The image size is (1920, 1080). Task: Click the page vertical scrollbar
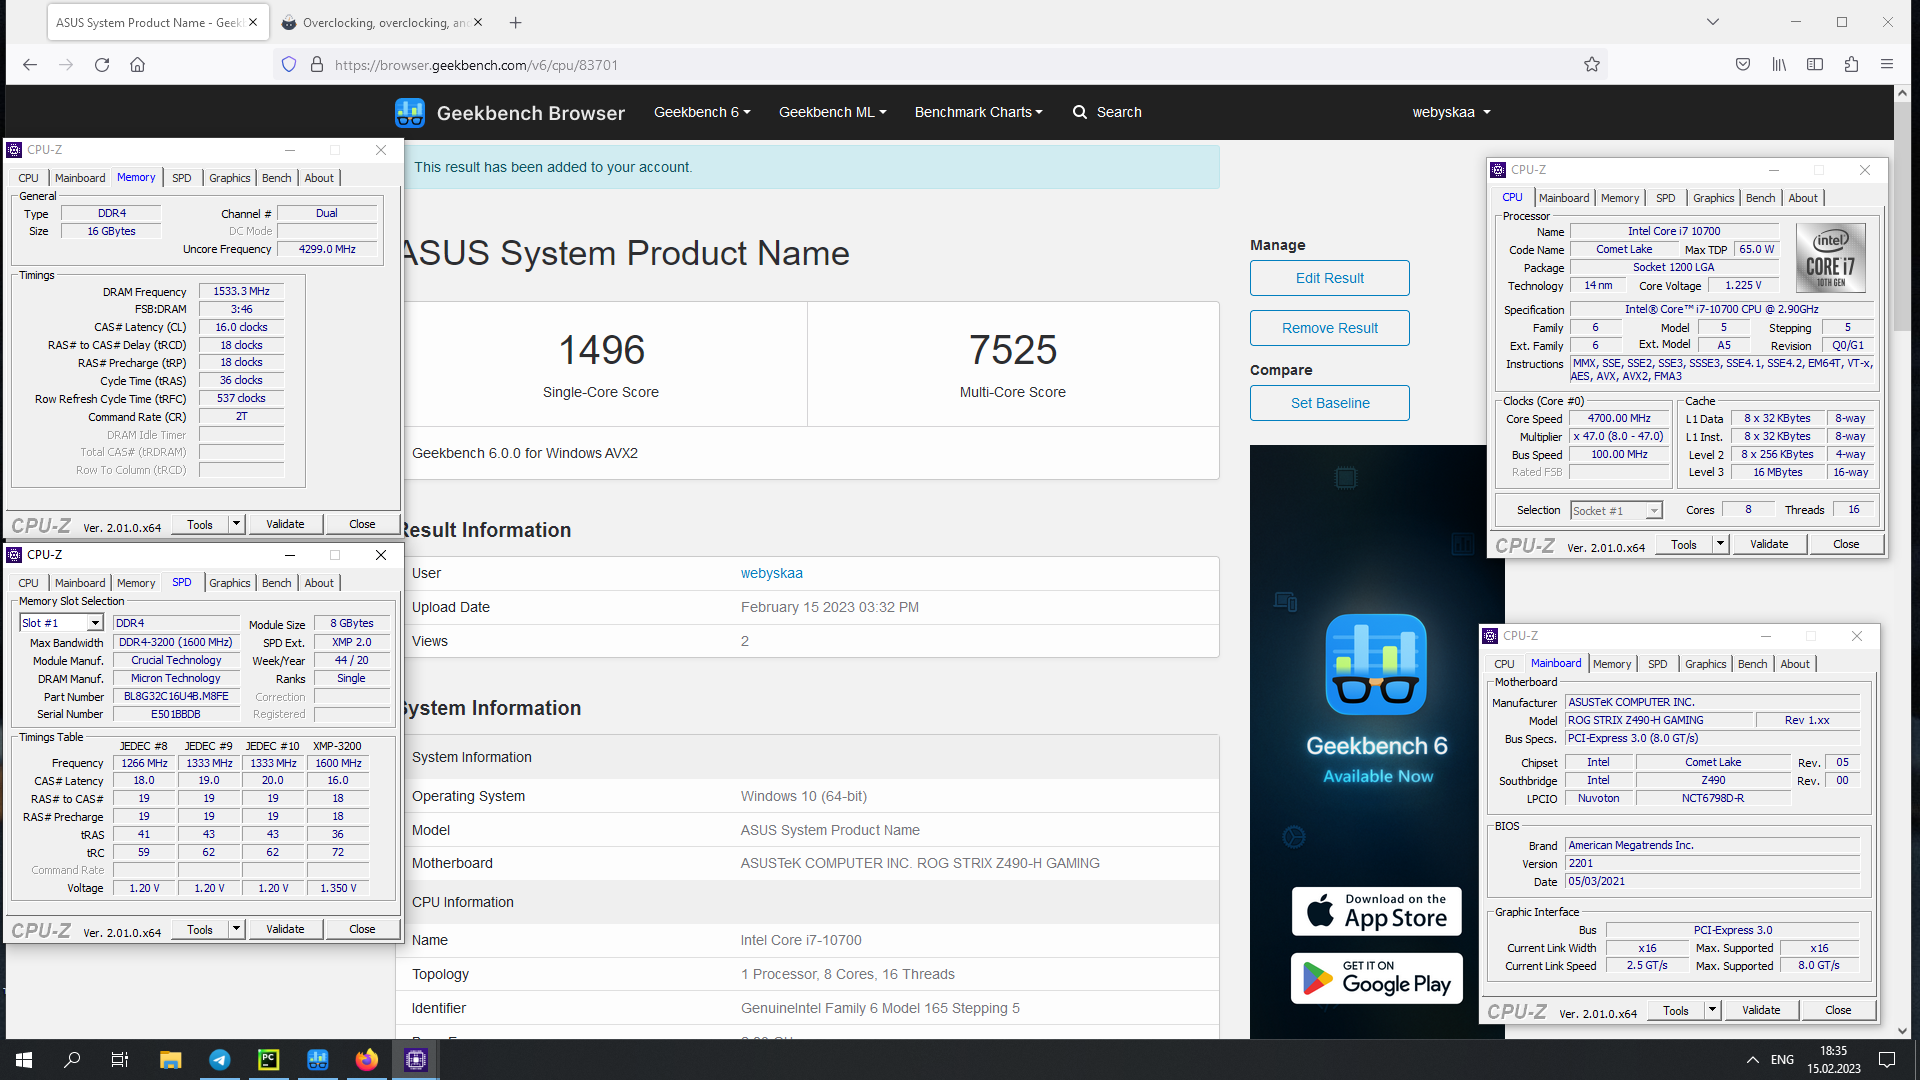[1902, 560]
